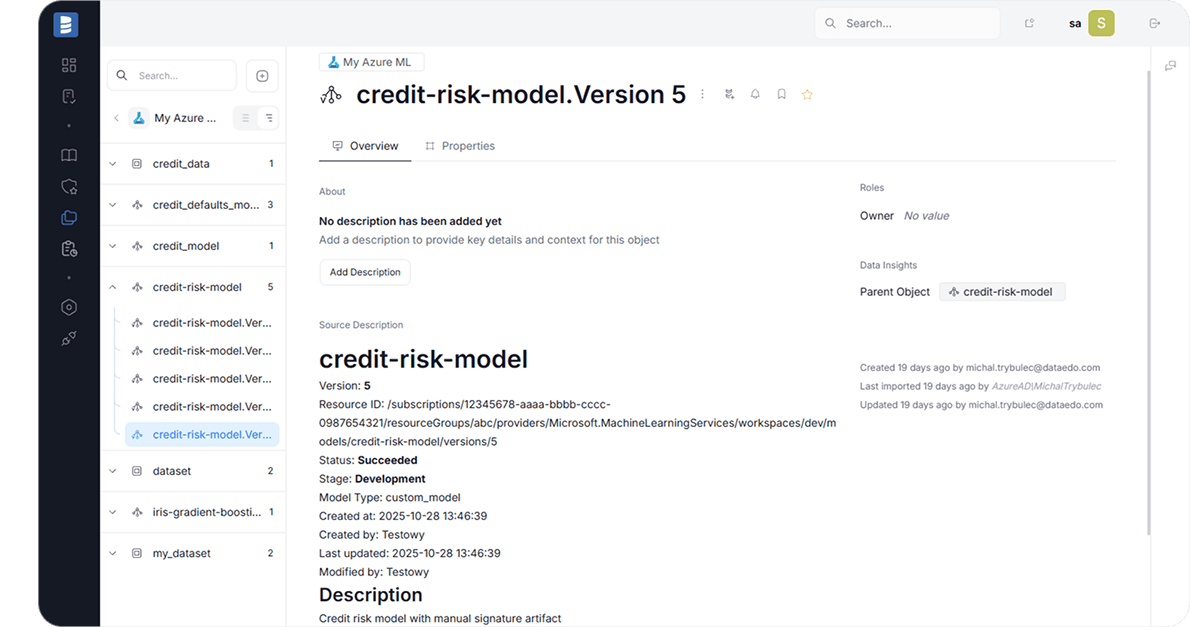Screen dimensions: 1190x627
Task: Expand the my_dataset tree node
Action: [113, 553]
